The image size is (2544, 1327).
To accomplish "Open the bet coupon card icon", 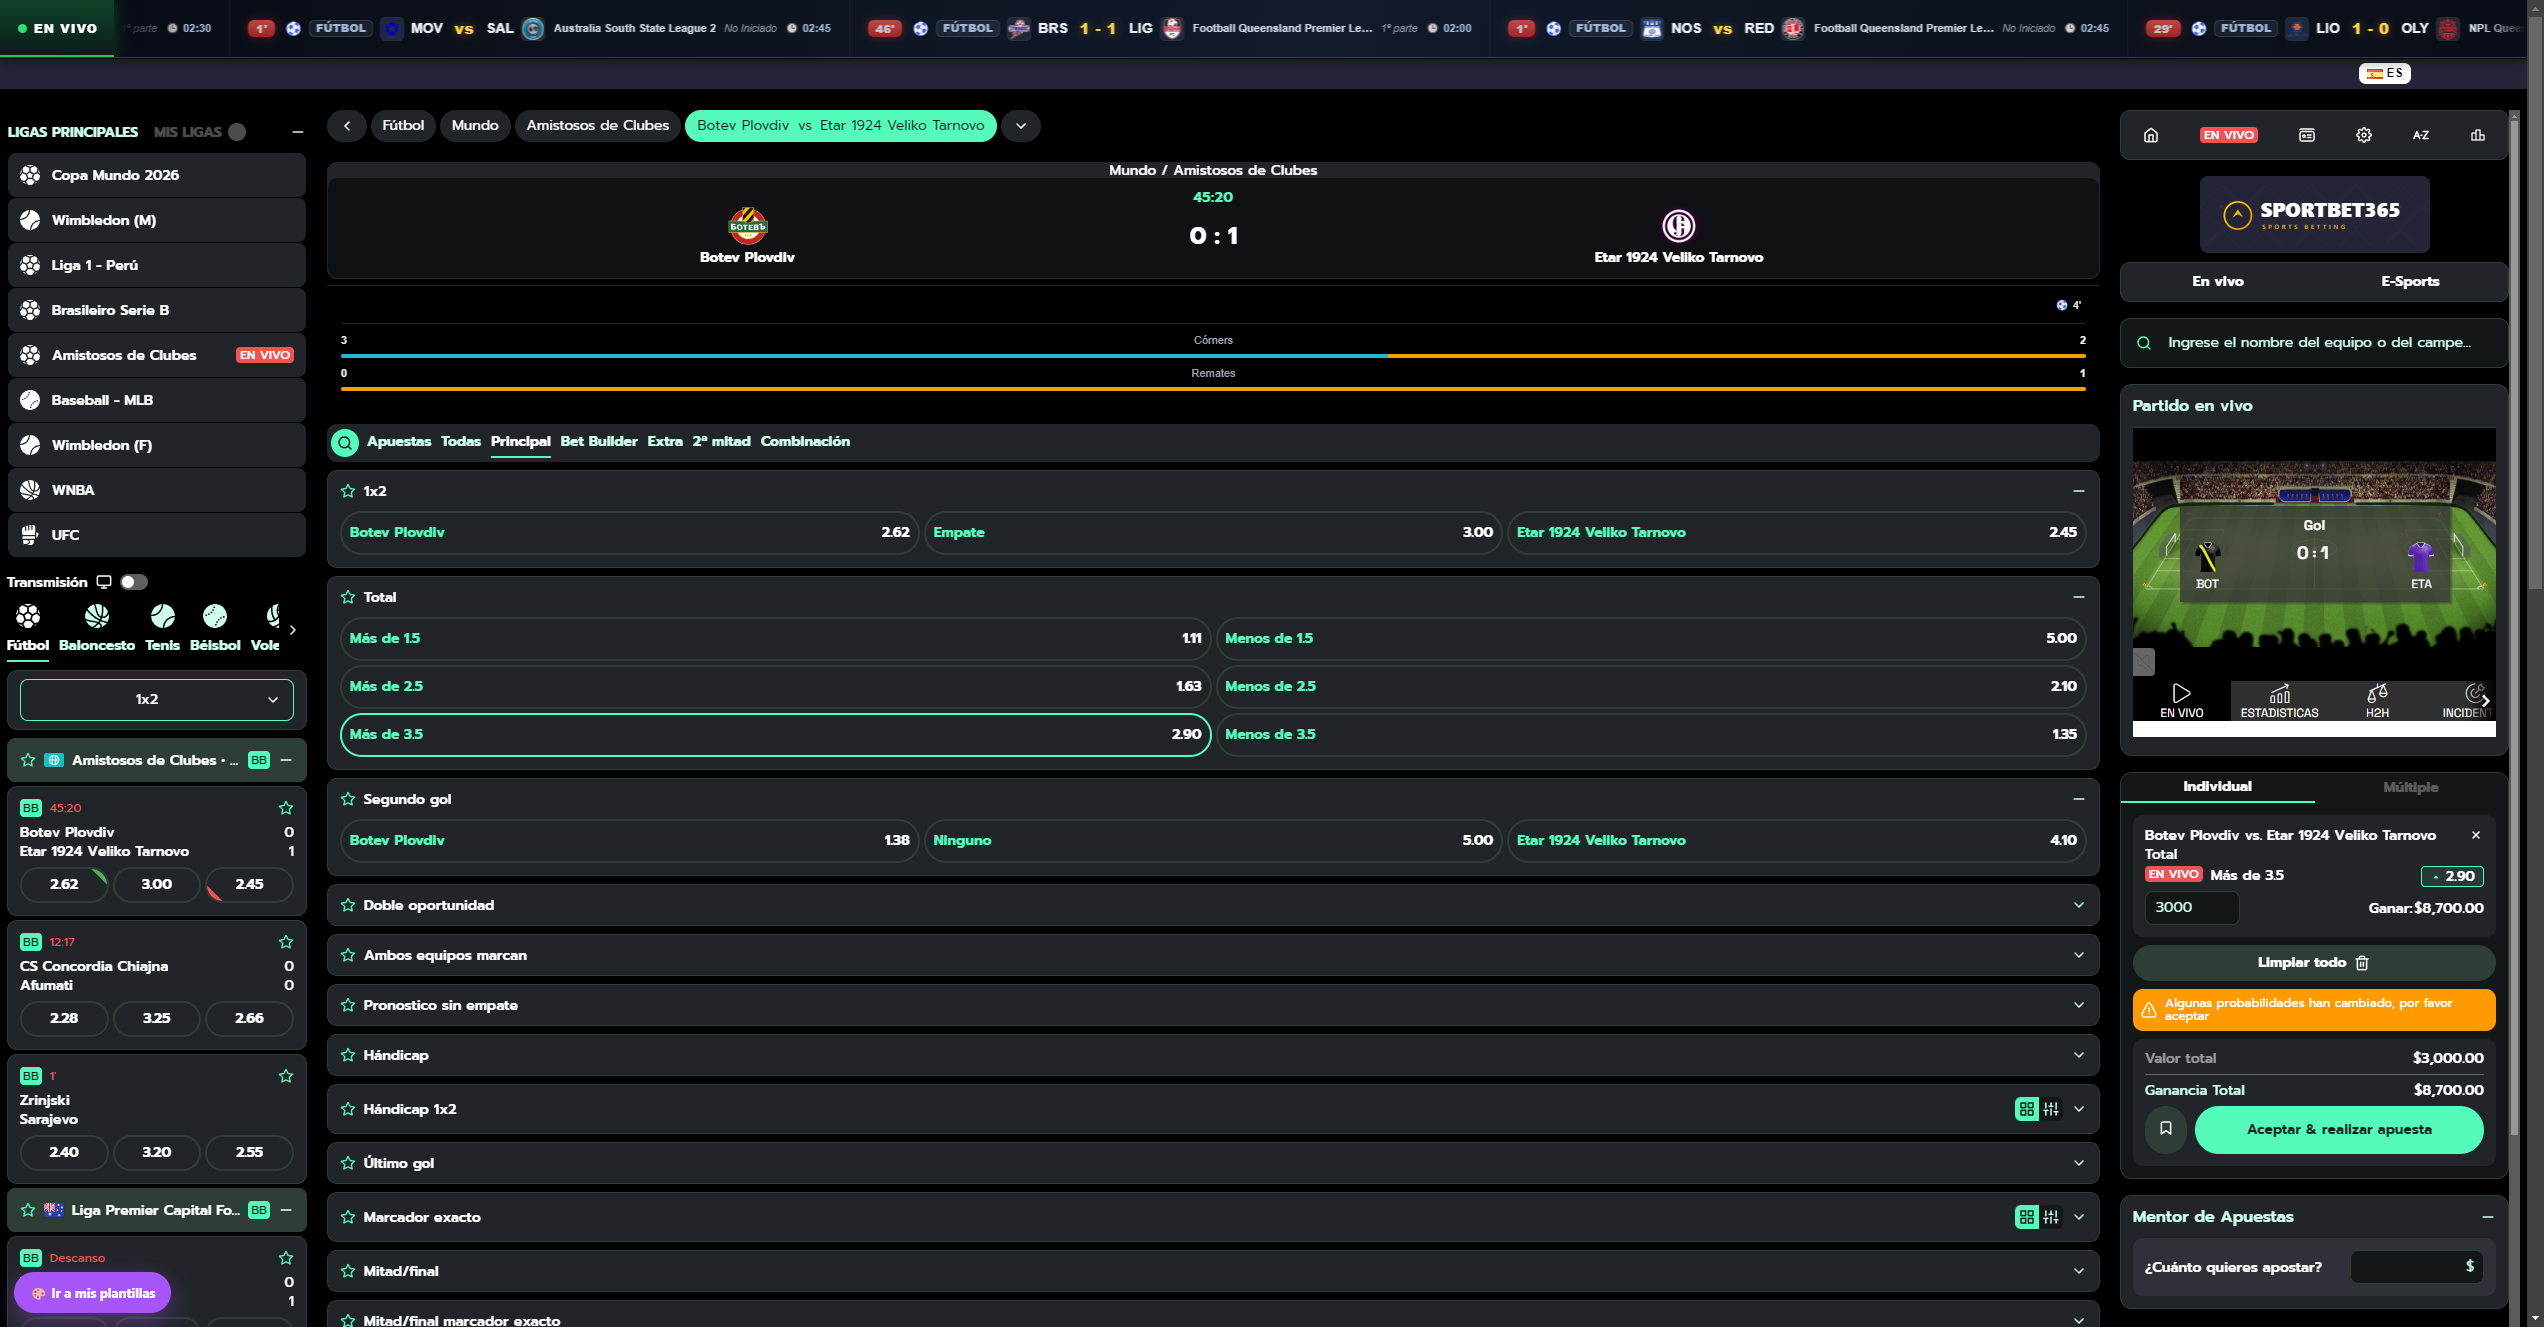I will [2307, 135].
